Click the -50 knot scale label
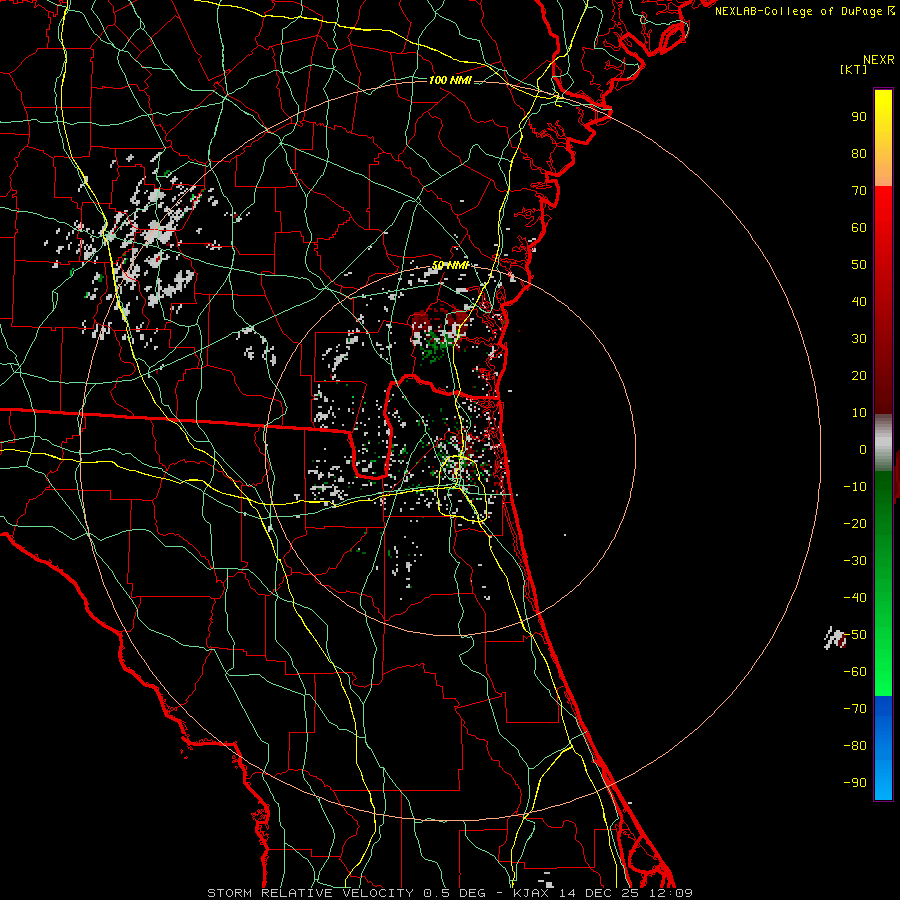Viewport: 900px width, 900px height. point(855,635)
